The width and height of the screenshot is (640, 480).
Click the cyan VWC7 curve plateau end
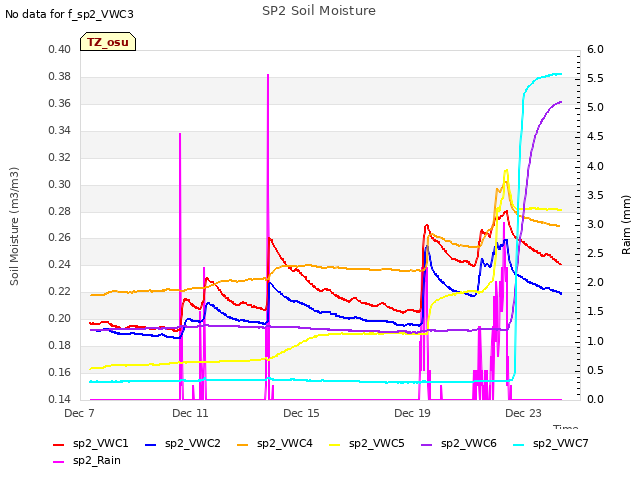click(560, 74)
